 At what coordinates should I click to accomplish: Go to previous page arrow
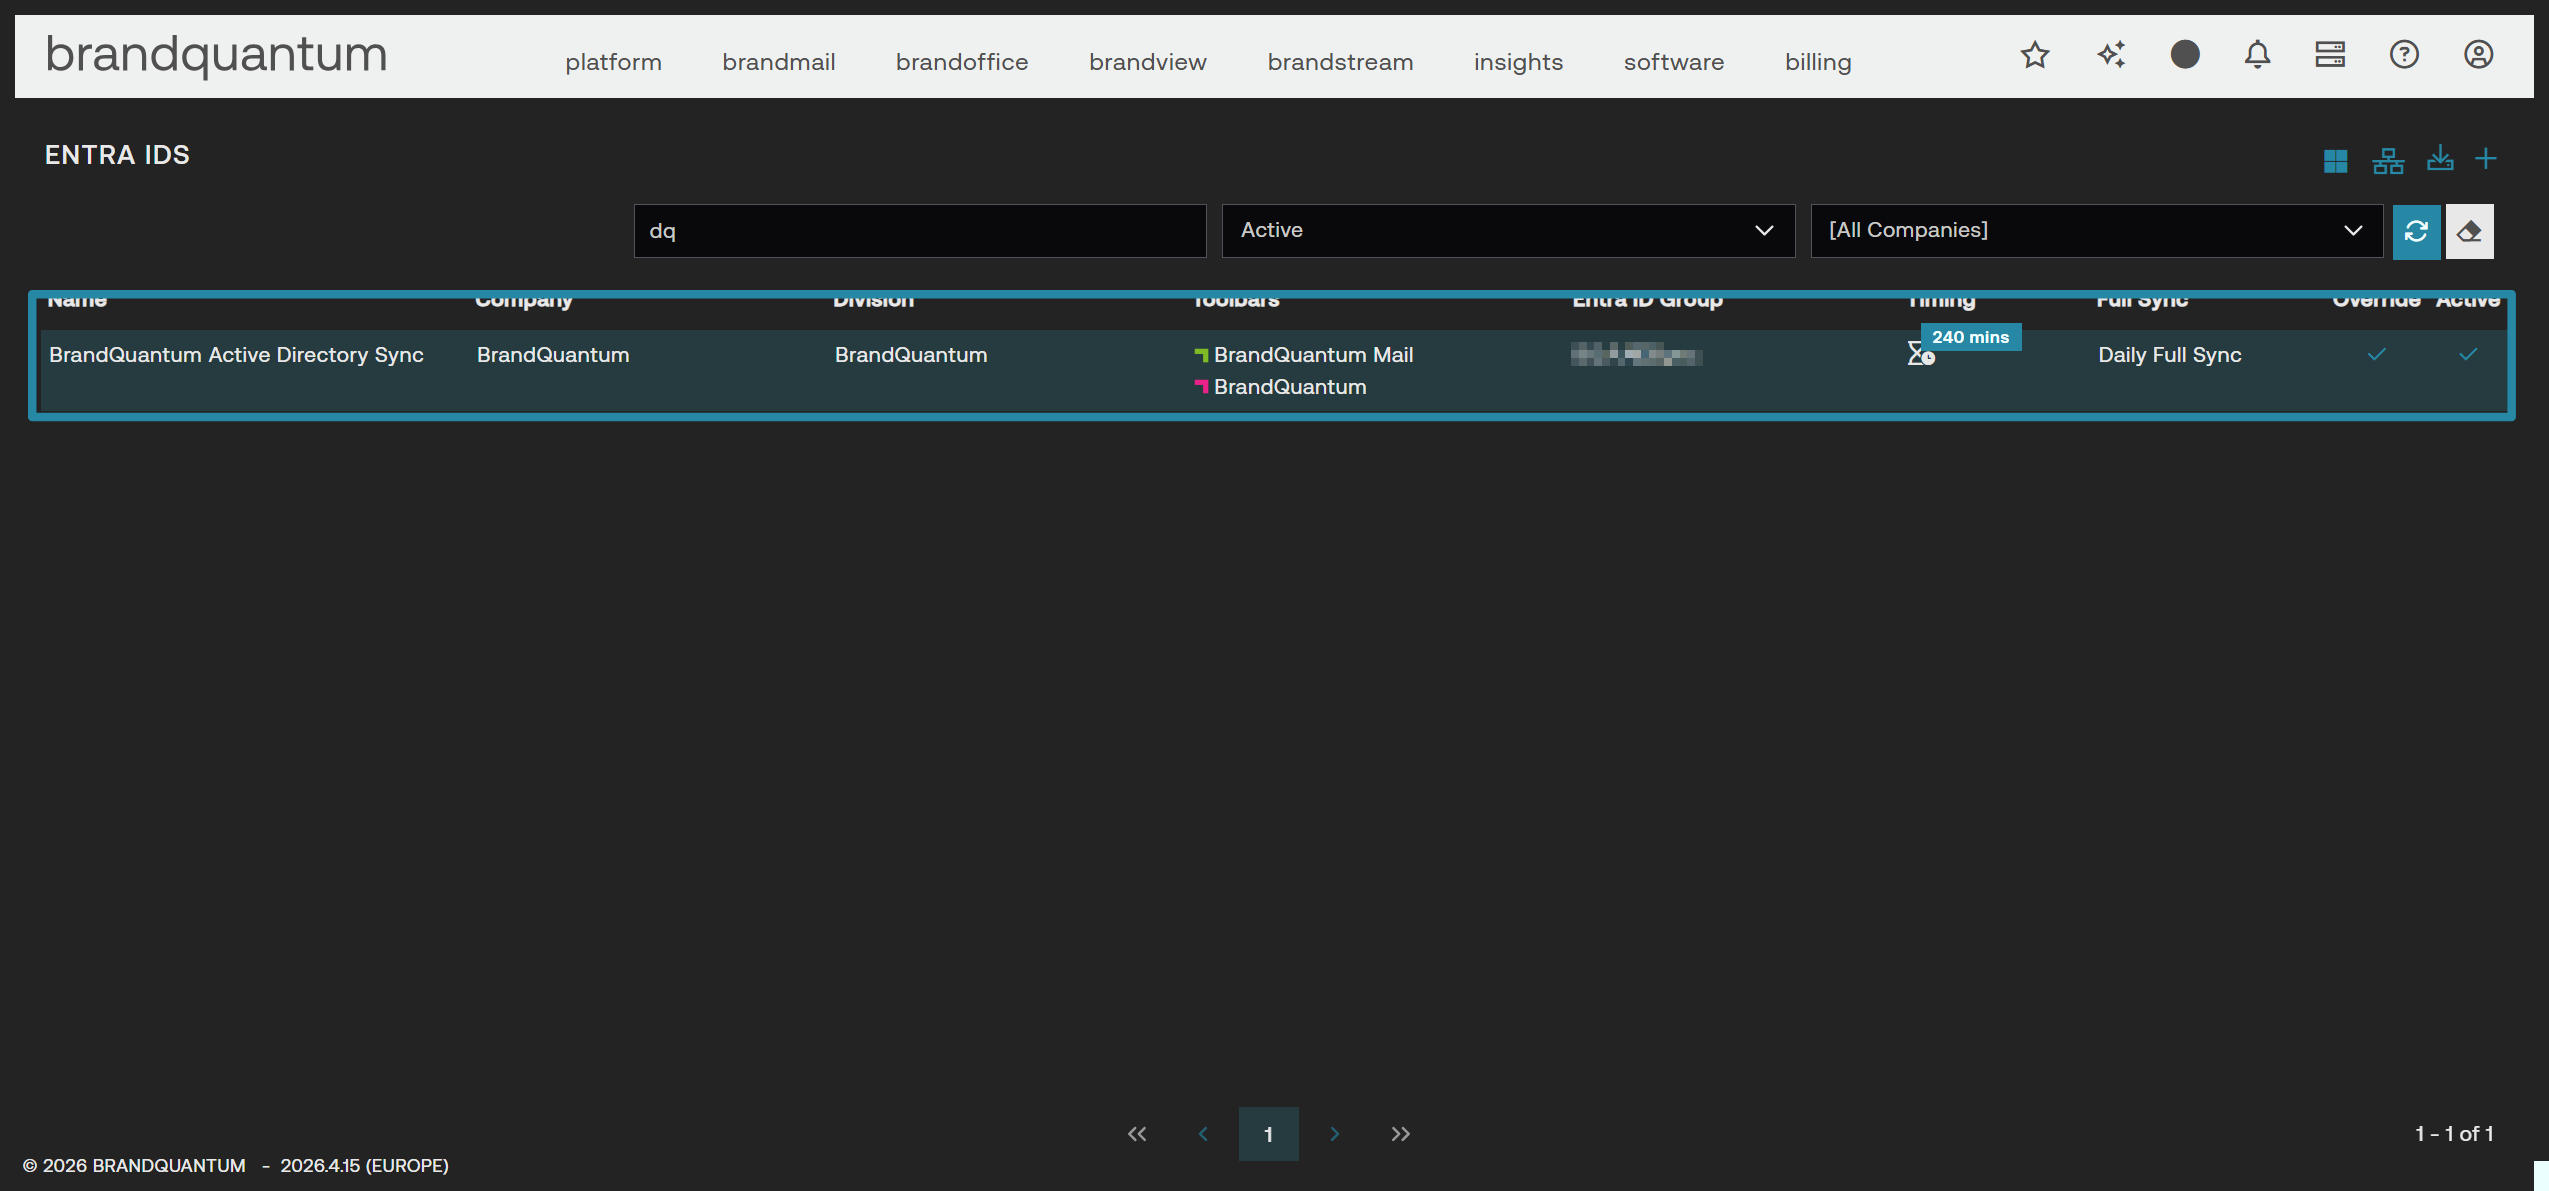coord(1203,1134)
